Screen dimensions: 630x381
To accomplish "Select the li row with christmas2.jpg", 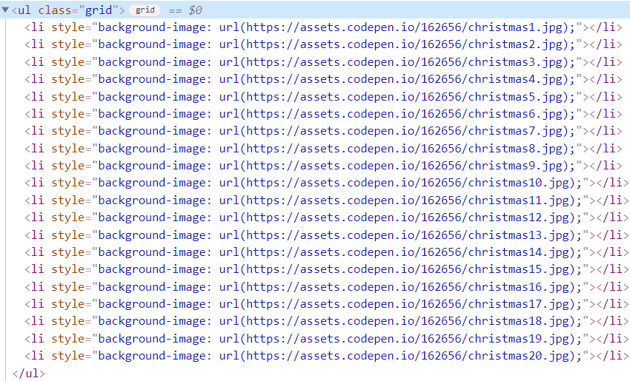I will coord(323,44).
